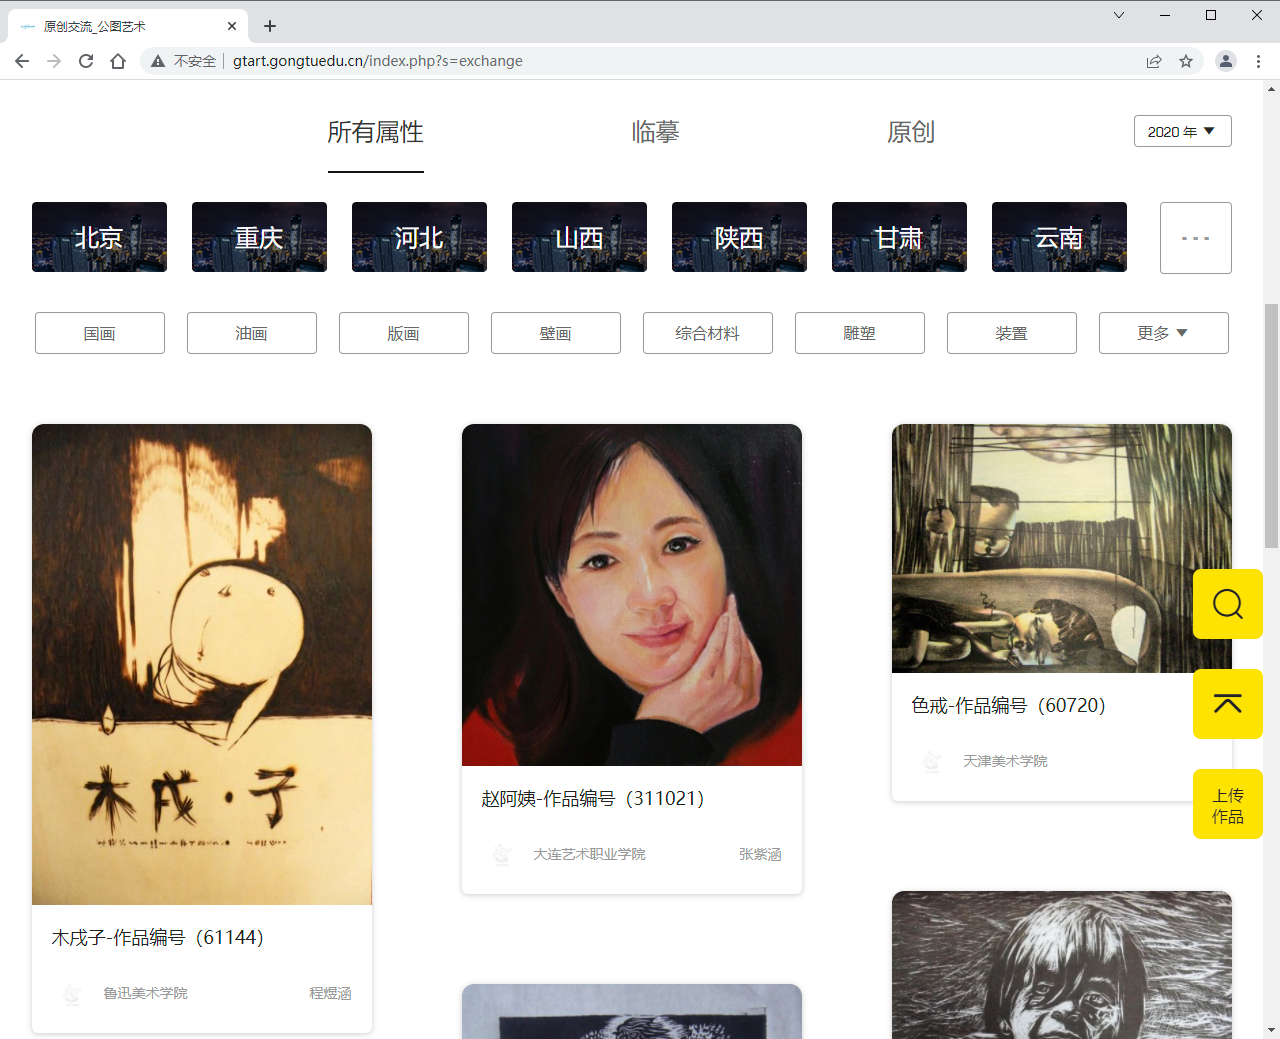Click school name 鲁迅美术学院
Screen dimensions: 1280x1039
[145, 993]
